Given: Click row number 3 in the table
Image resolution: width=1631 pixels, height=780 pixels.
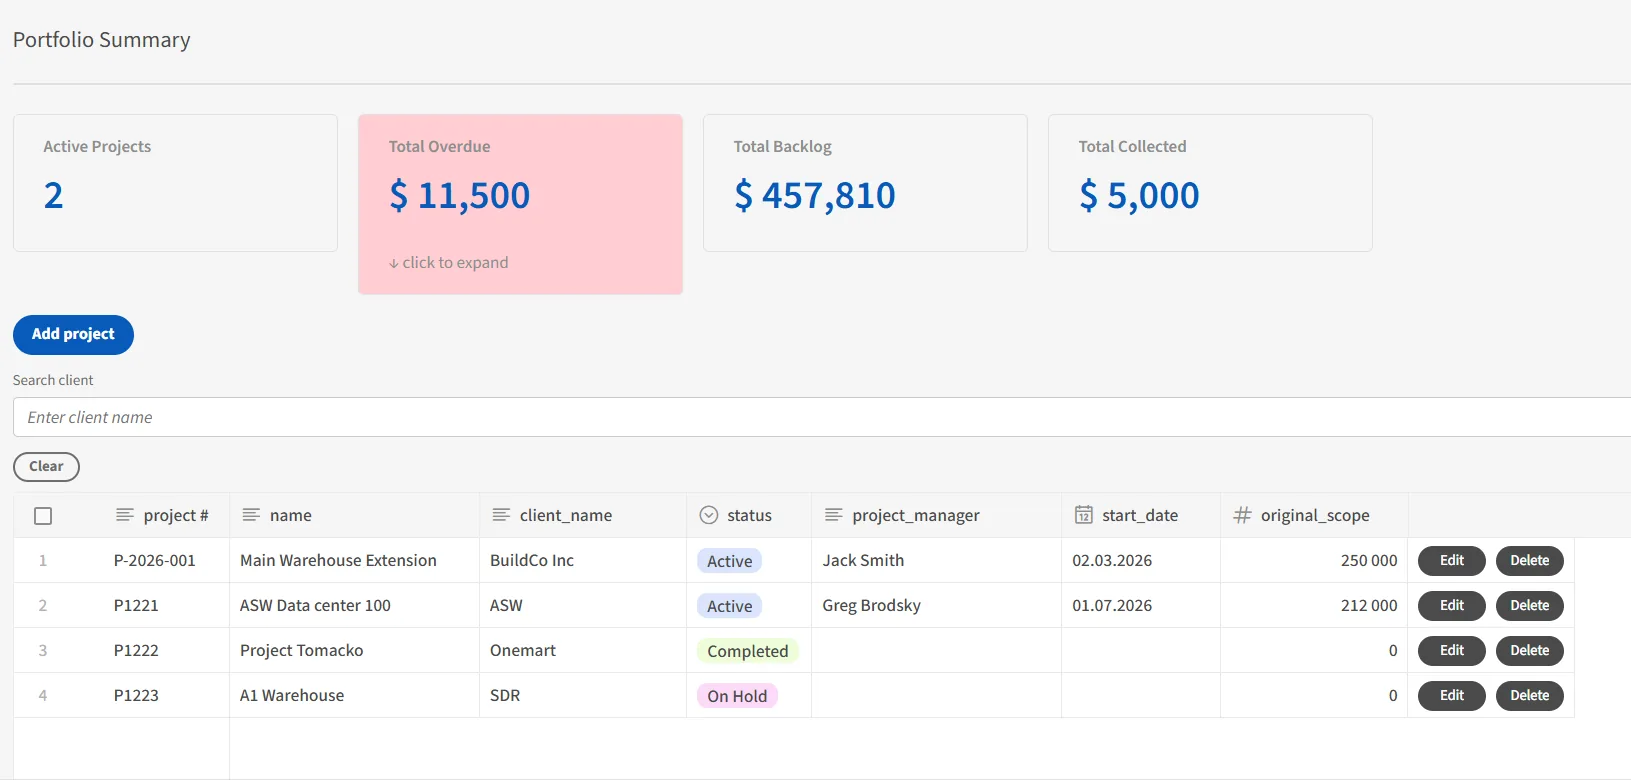Looking at the screenshot, I should 42,650.
